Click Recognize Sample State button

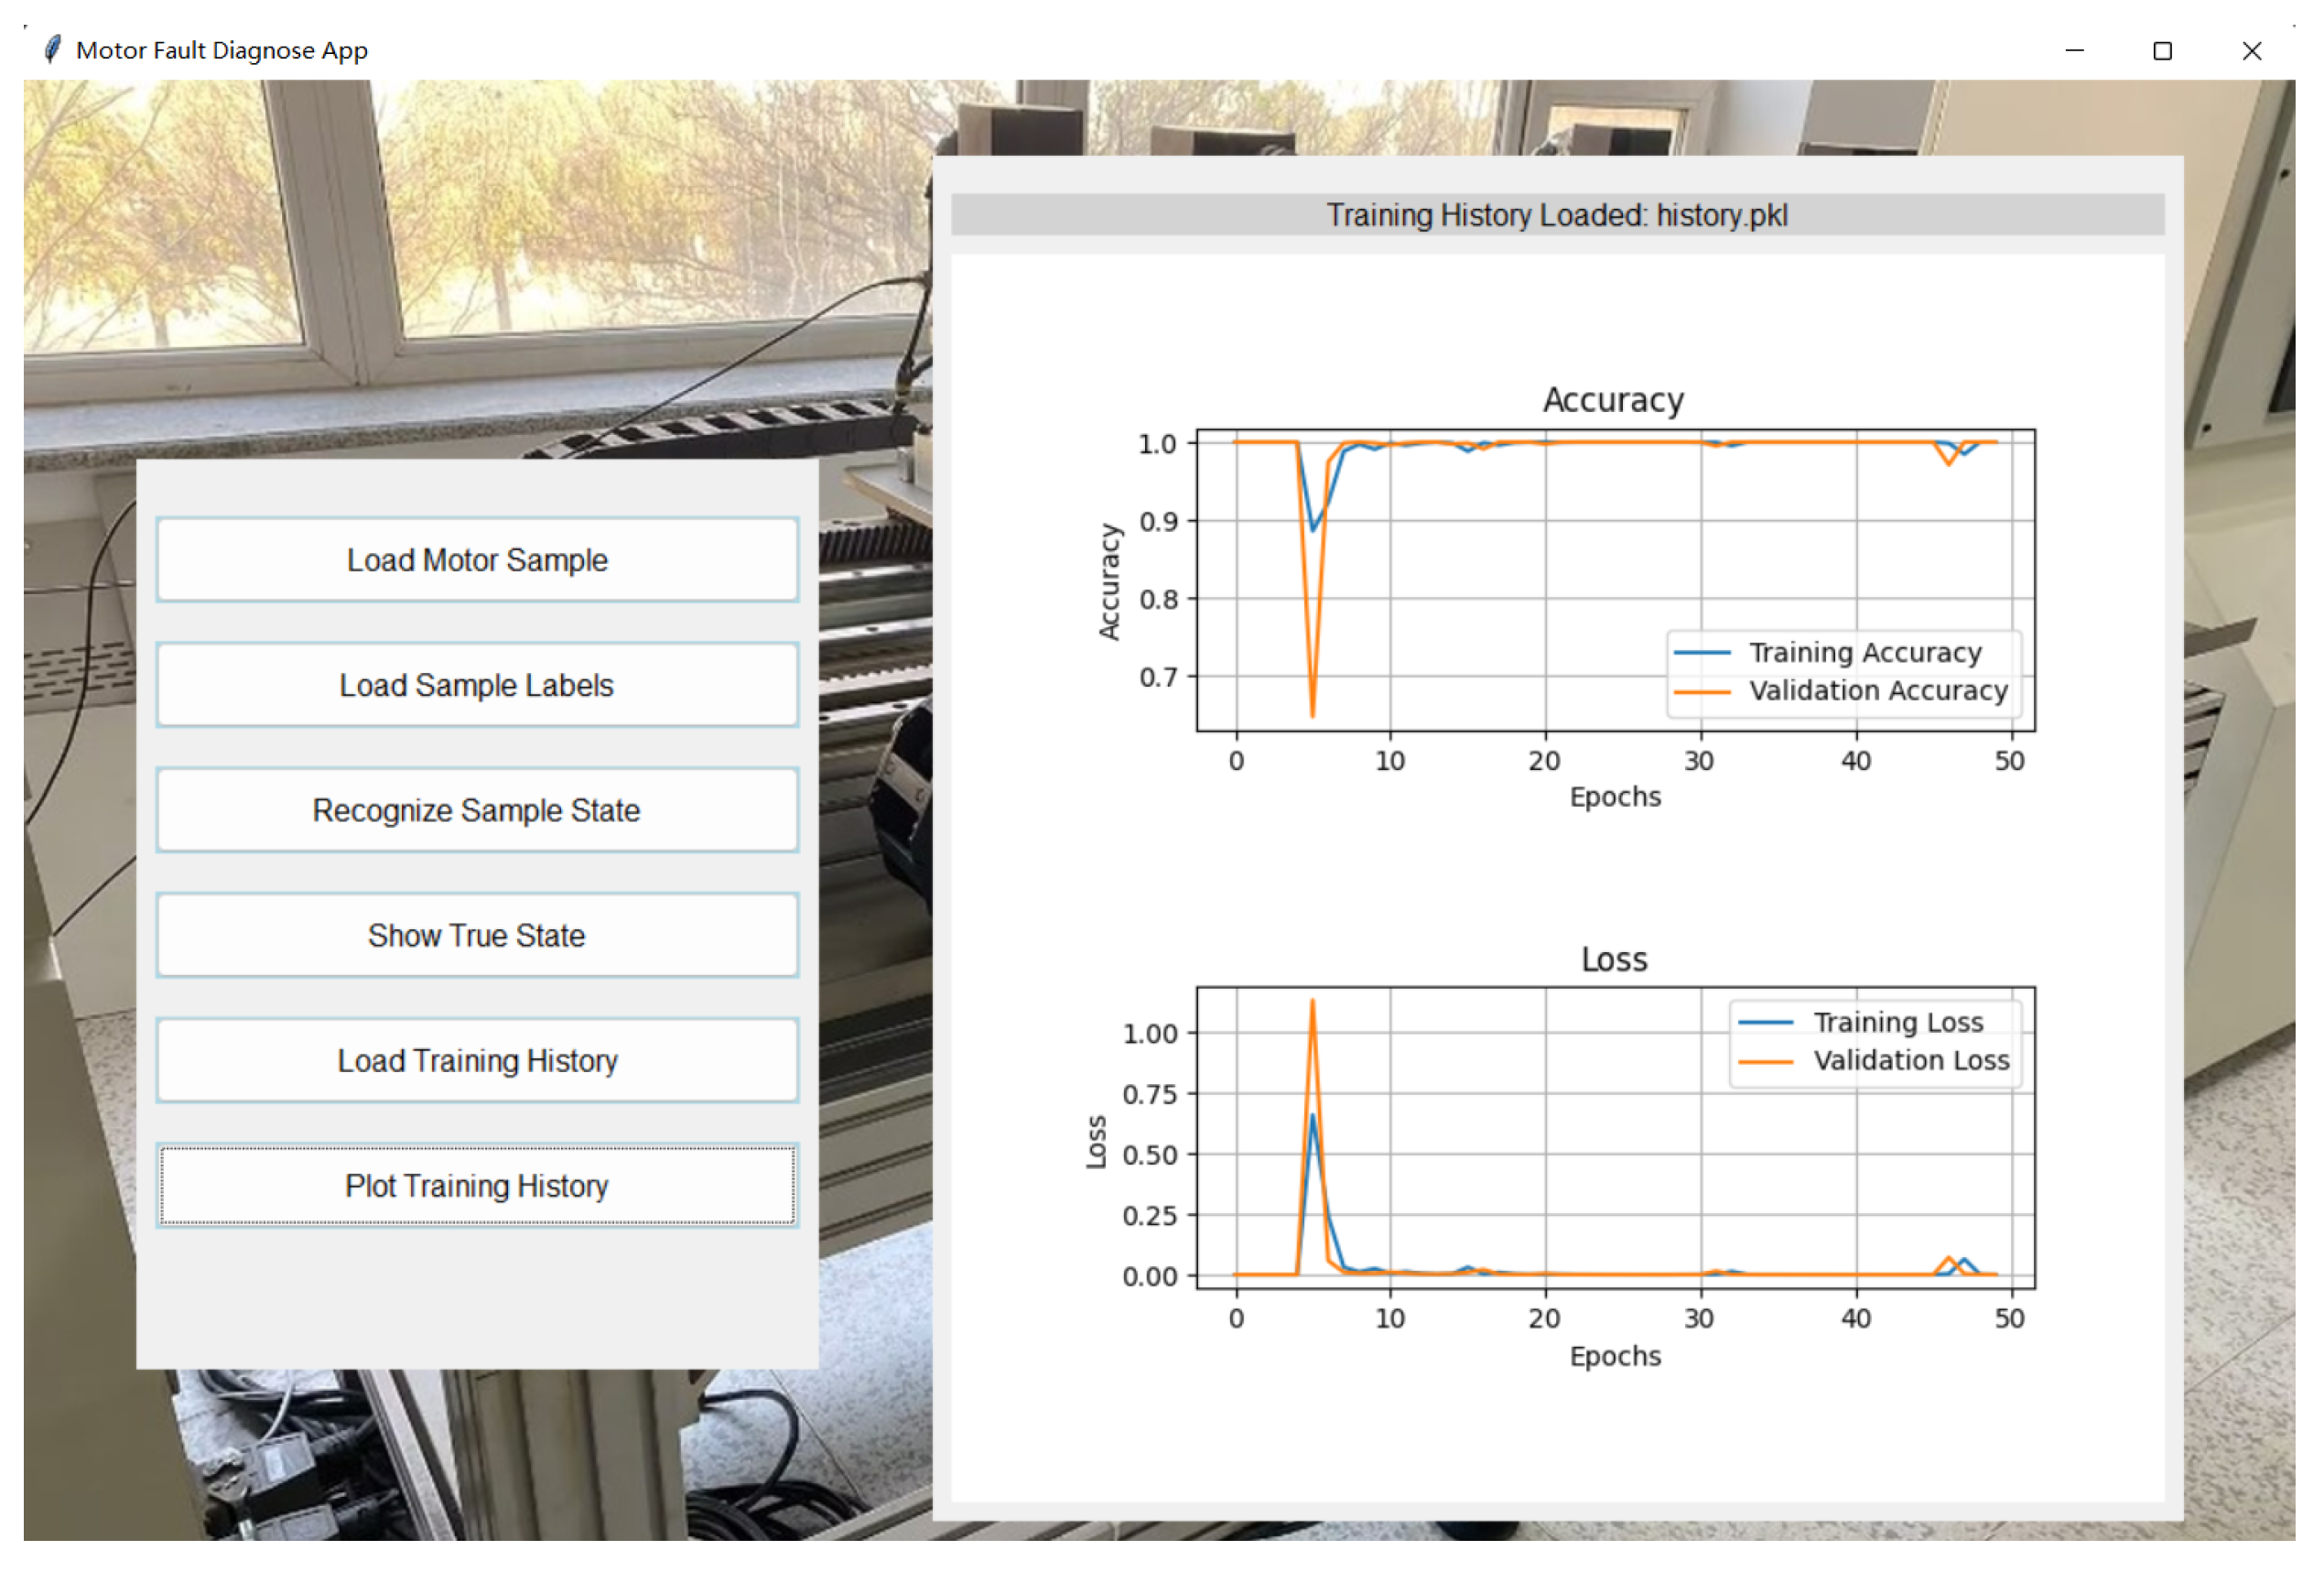pyautogui.click(x=477, y=810)
